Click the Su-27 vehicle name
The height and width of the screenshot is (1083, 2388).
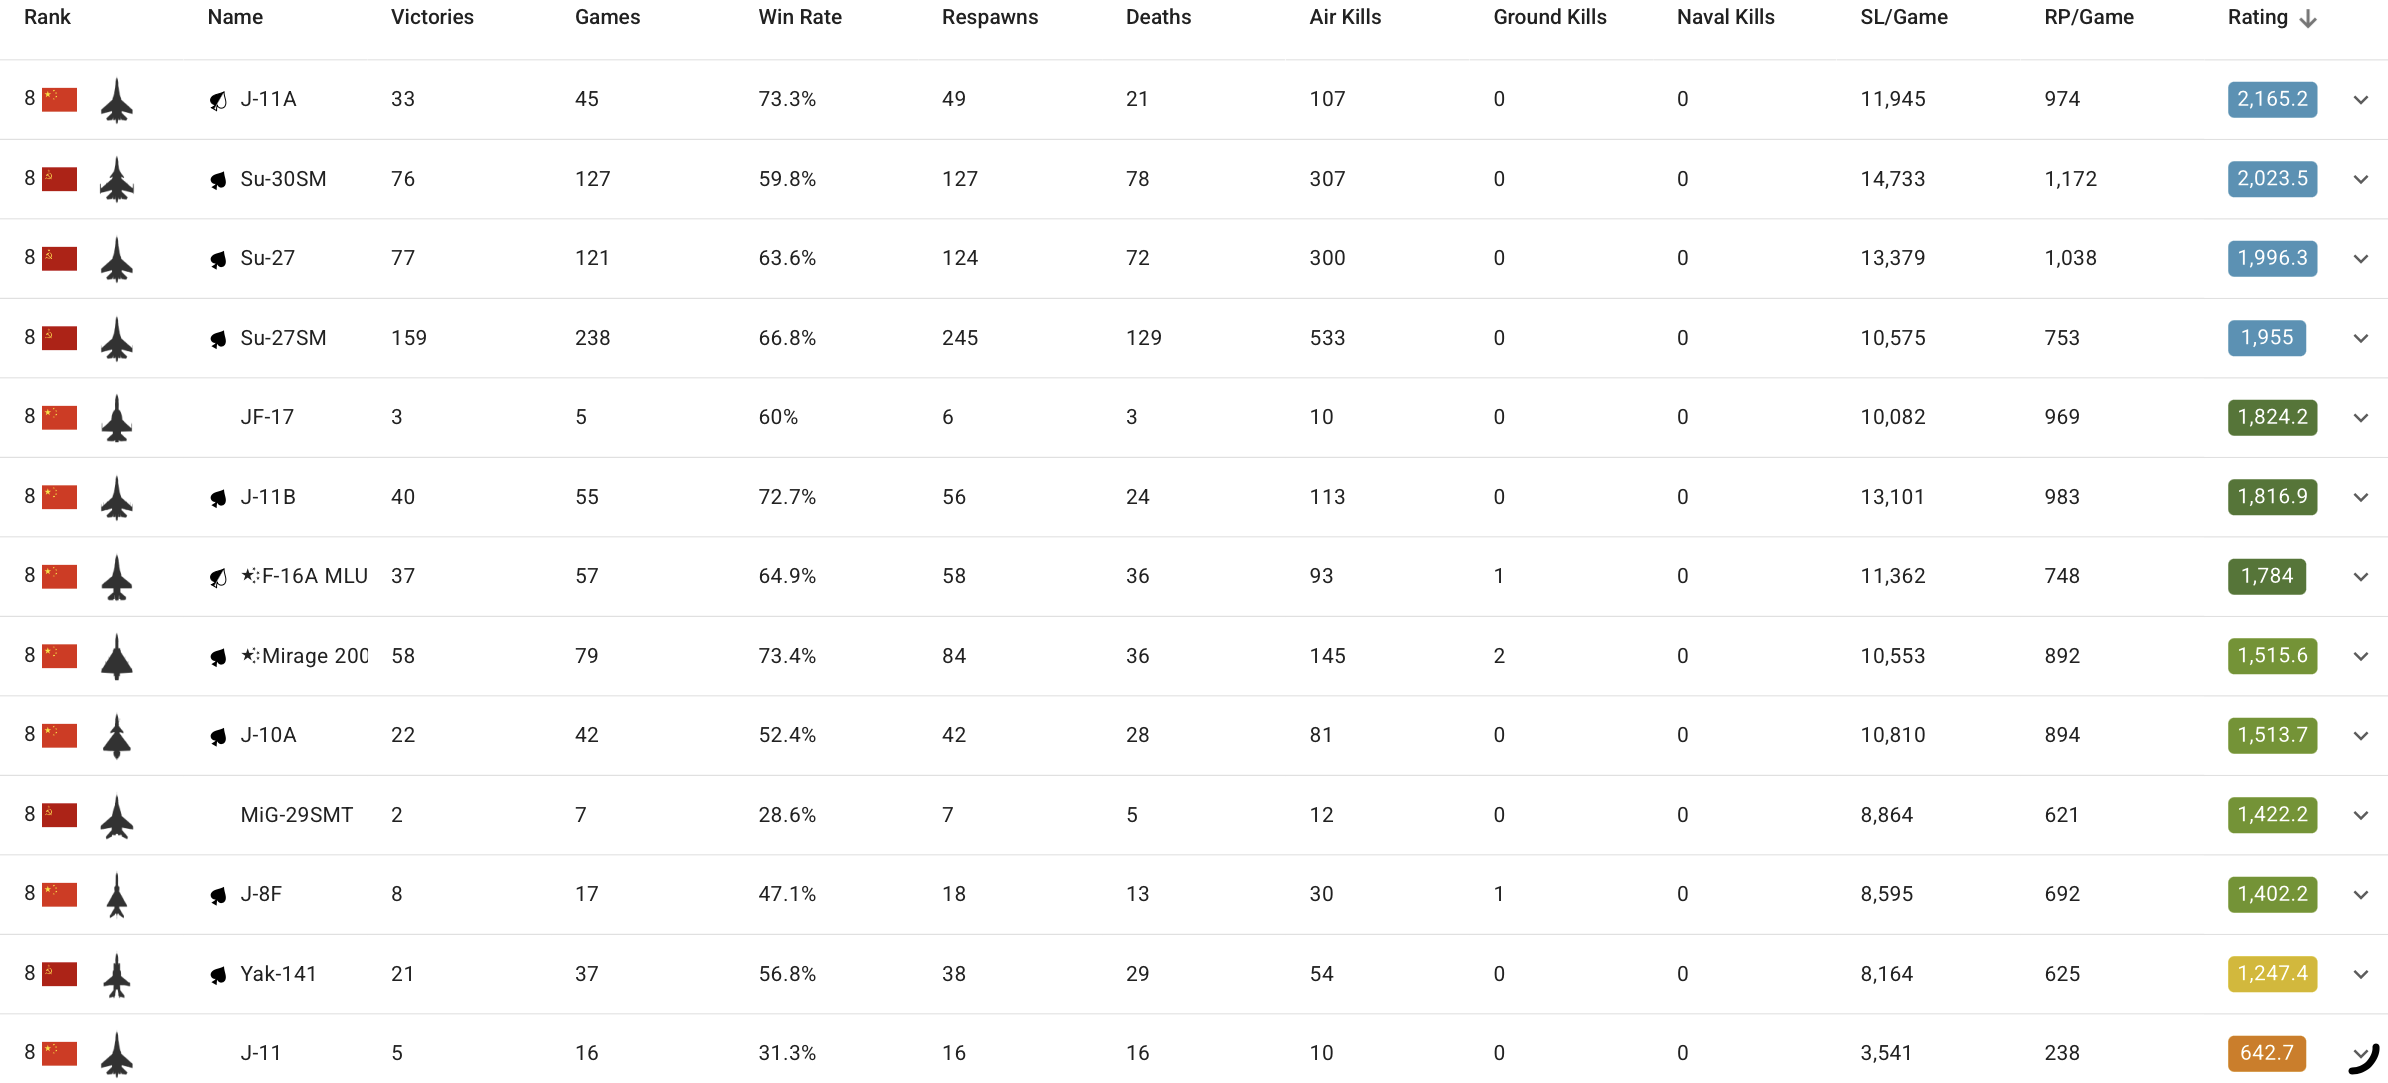point(268,258)
